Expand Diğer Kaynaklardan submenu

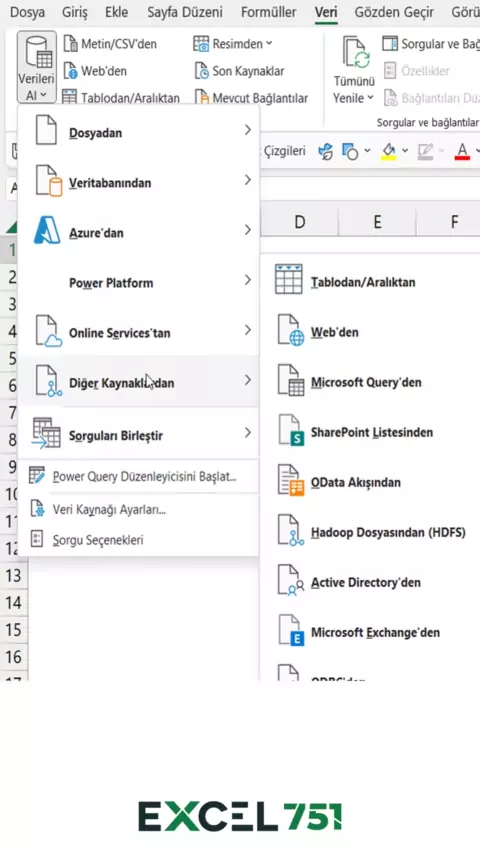point(139,383)
